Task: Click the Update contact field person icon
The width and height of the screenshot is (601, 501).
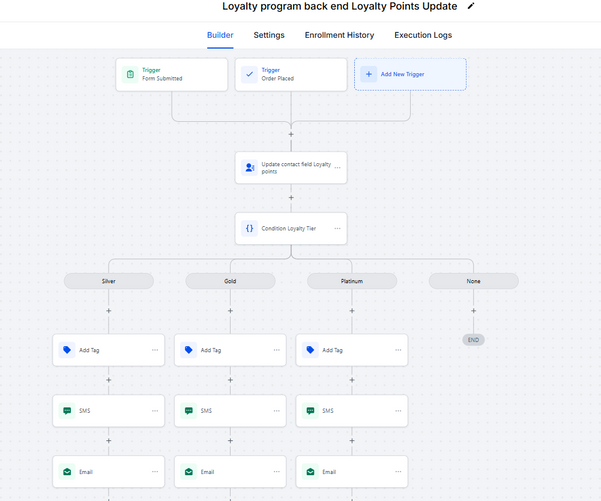Action: point(249,168)
